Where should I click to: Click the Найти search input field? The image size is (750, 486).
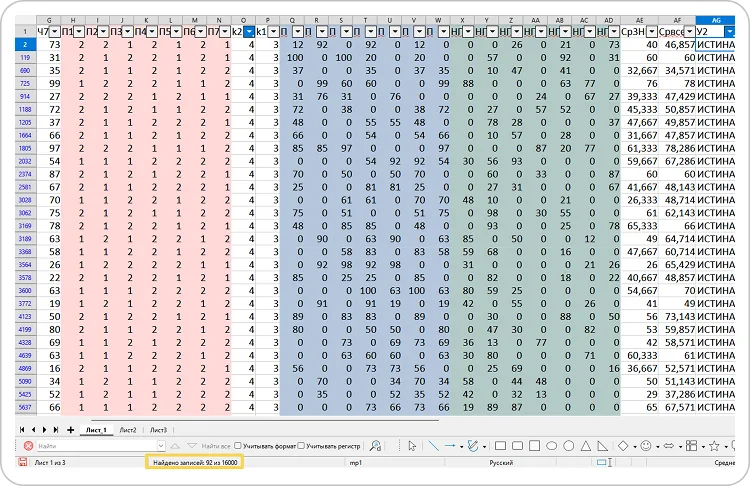[x=96, y=446]
